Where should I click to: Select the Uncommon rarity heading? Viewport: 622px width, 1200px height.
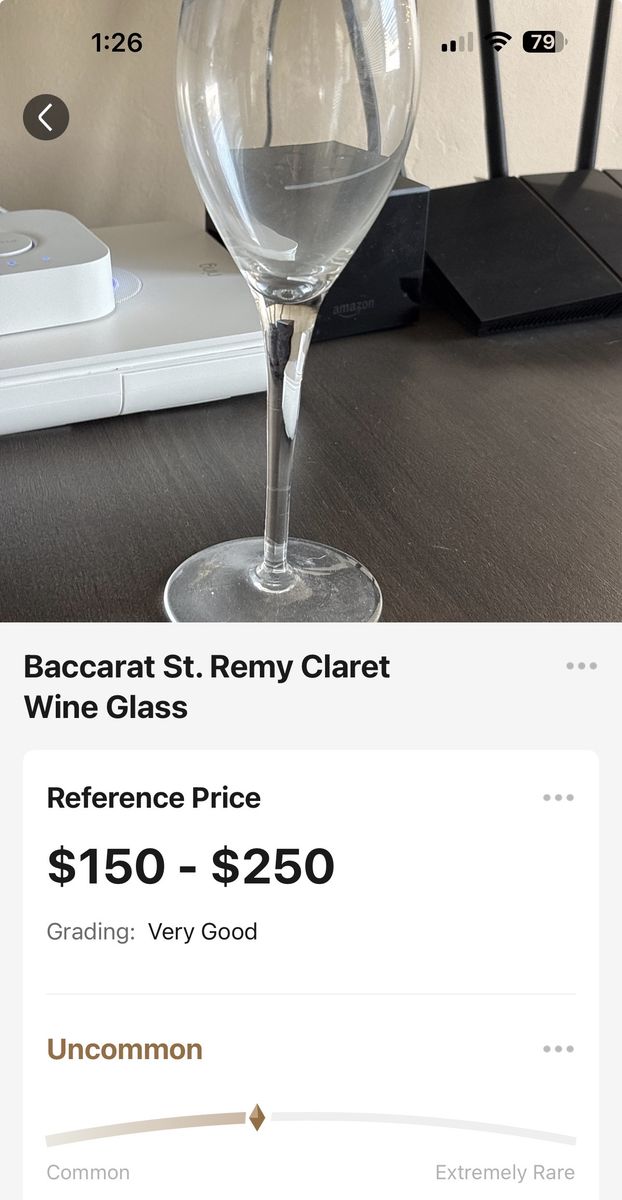pos(124,1050)
